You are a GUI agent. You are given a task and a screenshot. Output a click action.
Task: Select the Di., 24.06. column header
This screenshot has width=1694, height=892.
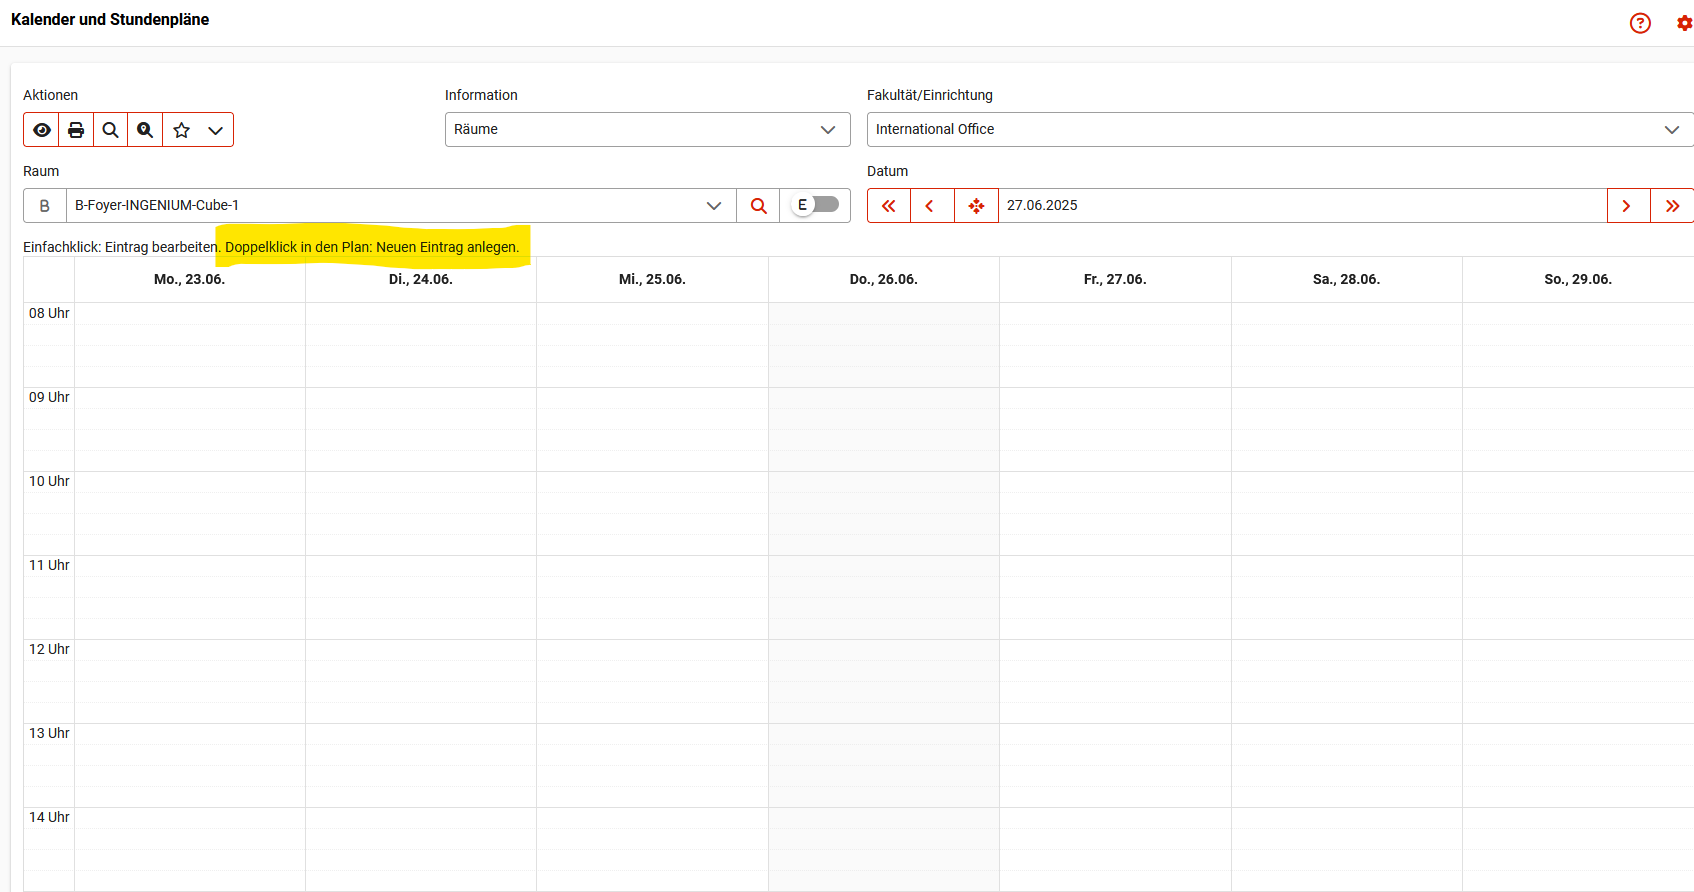click(421, 280)
